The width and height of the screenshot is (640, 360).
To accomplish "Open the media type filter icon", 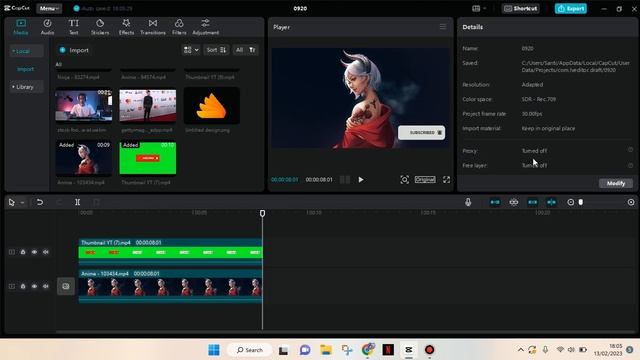I will point(252,50).
